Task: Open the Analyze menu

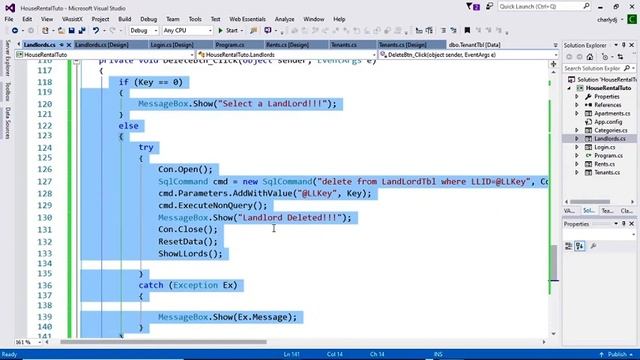Action: [284, 19]
